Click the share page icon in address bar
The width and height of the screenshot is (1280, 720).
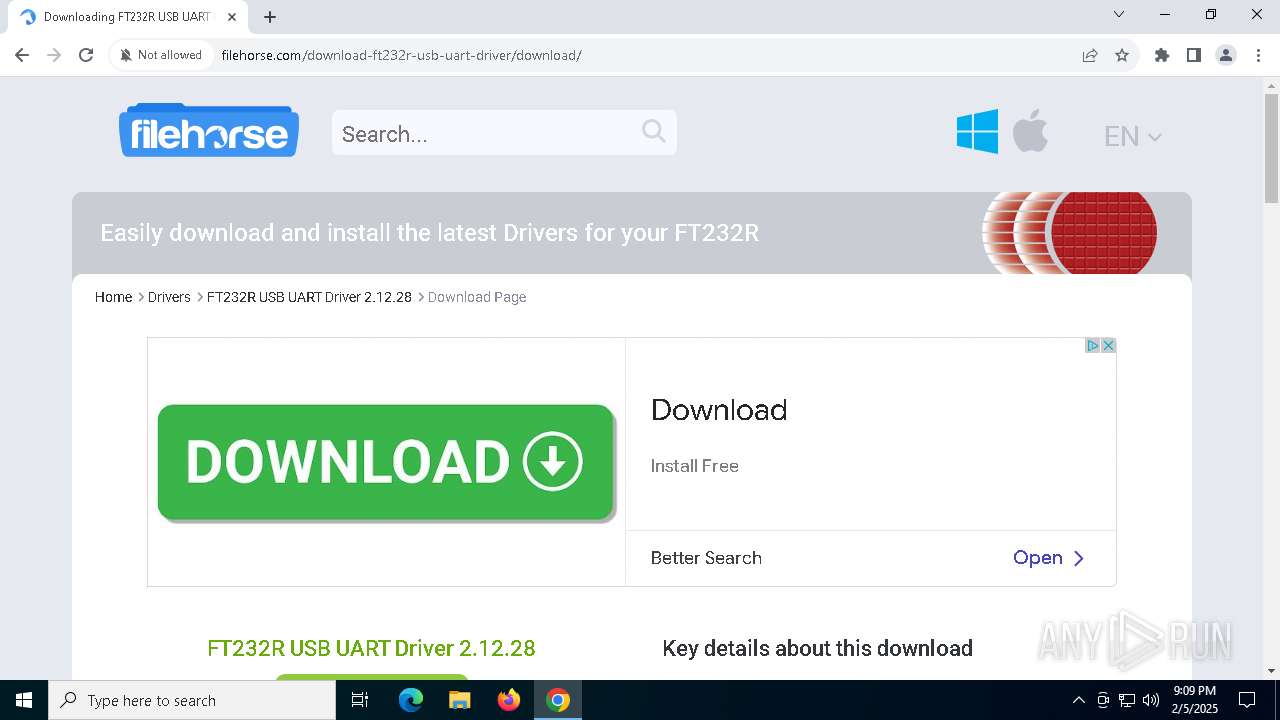tap(1090, 55)
